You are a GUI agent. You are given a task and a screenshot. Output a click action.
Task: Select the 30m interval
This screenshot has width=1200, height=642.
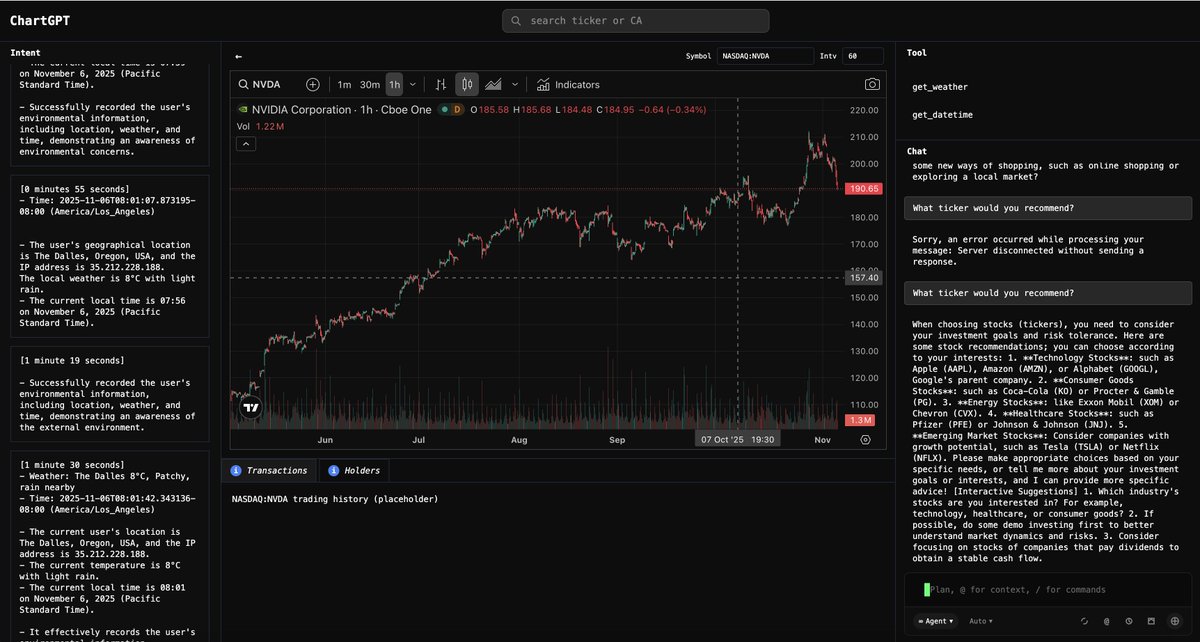tap(370, 85)
